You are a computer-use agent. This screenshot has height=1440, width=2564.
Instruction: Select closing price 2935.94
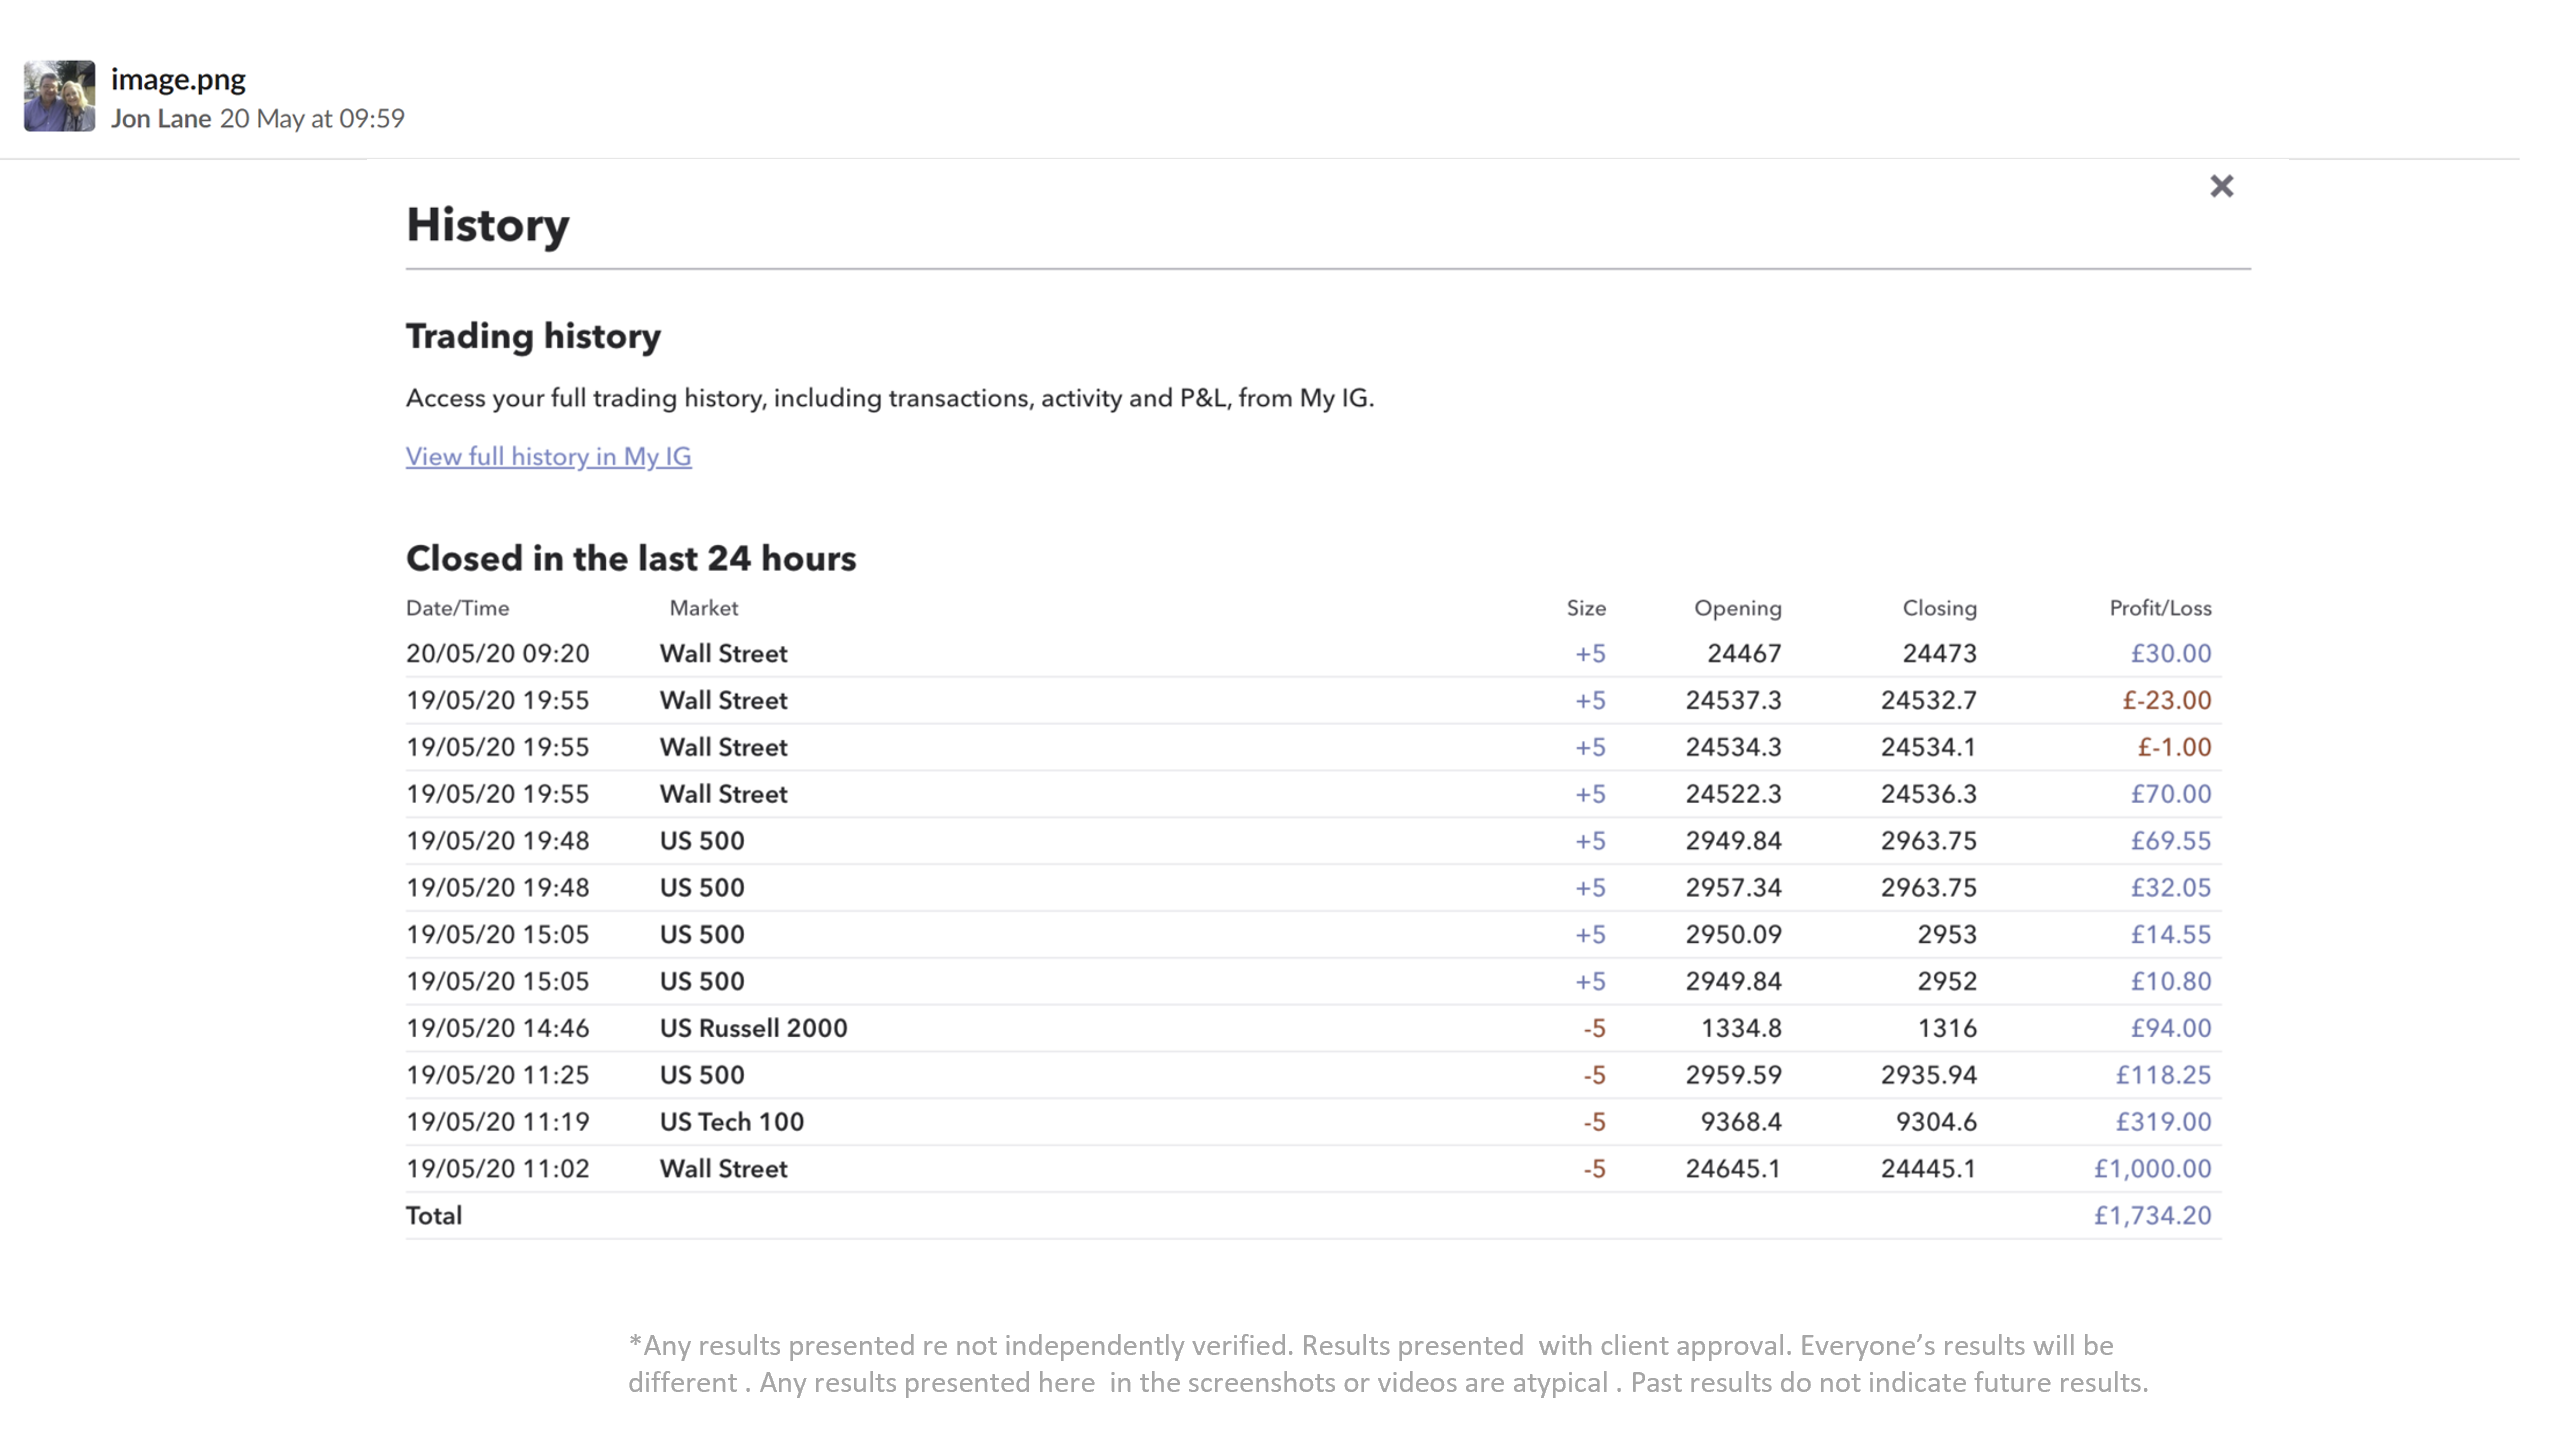[1928, 1075]
